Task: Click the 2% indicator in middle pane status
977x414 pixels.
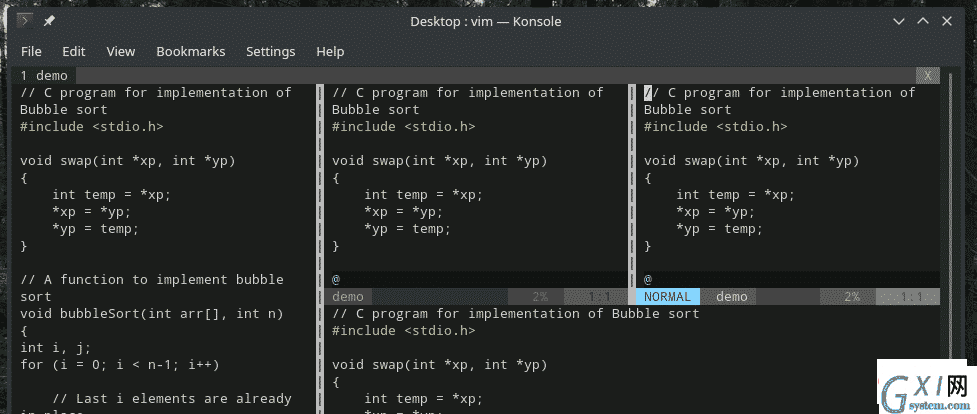Action: pyautogui.click(x=540, y=297)
